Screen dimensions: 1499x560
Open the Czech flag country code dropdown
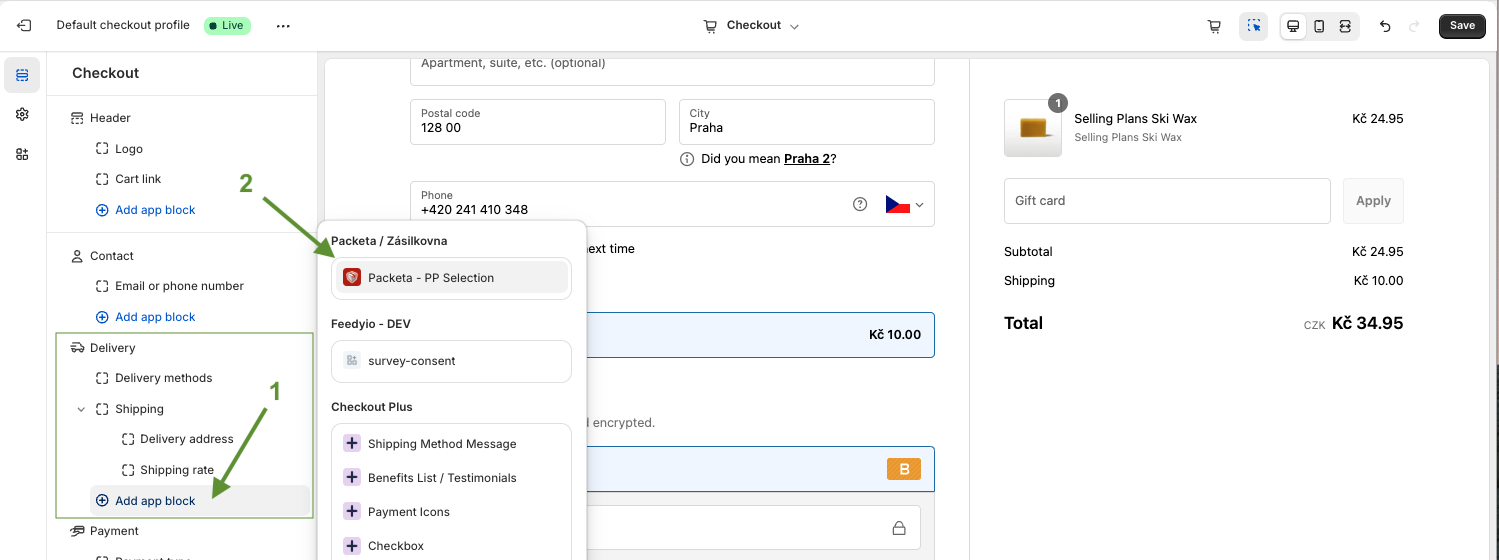904,204
